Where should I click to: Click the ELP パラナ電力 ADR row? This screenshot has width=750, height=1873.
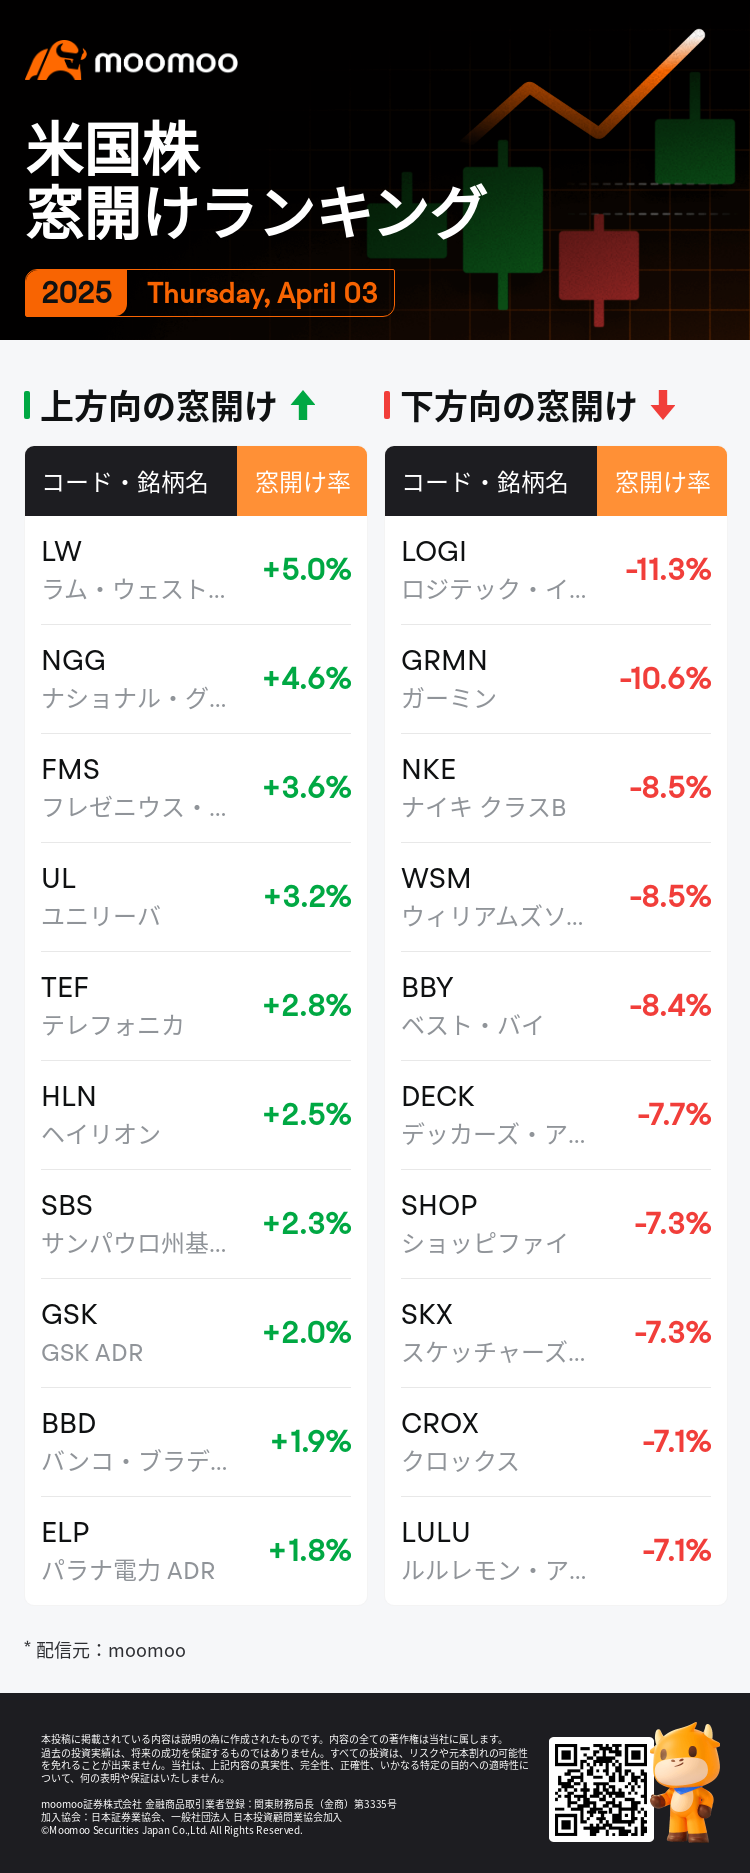click(196, 1551)
